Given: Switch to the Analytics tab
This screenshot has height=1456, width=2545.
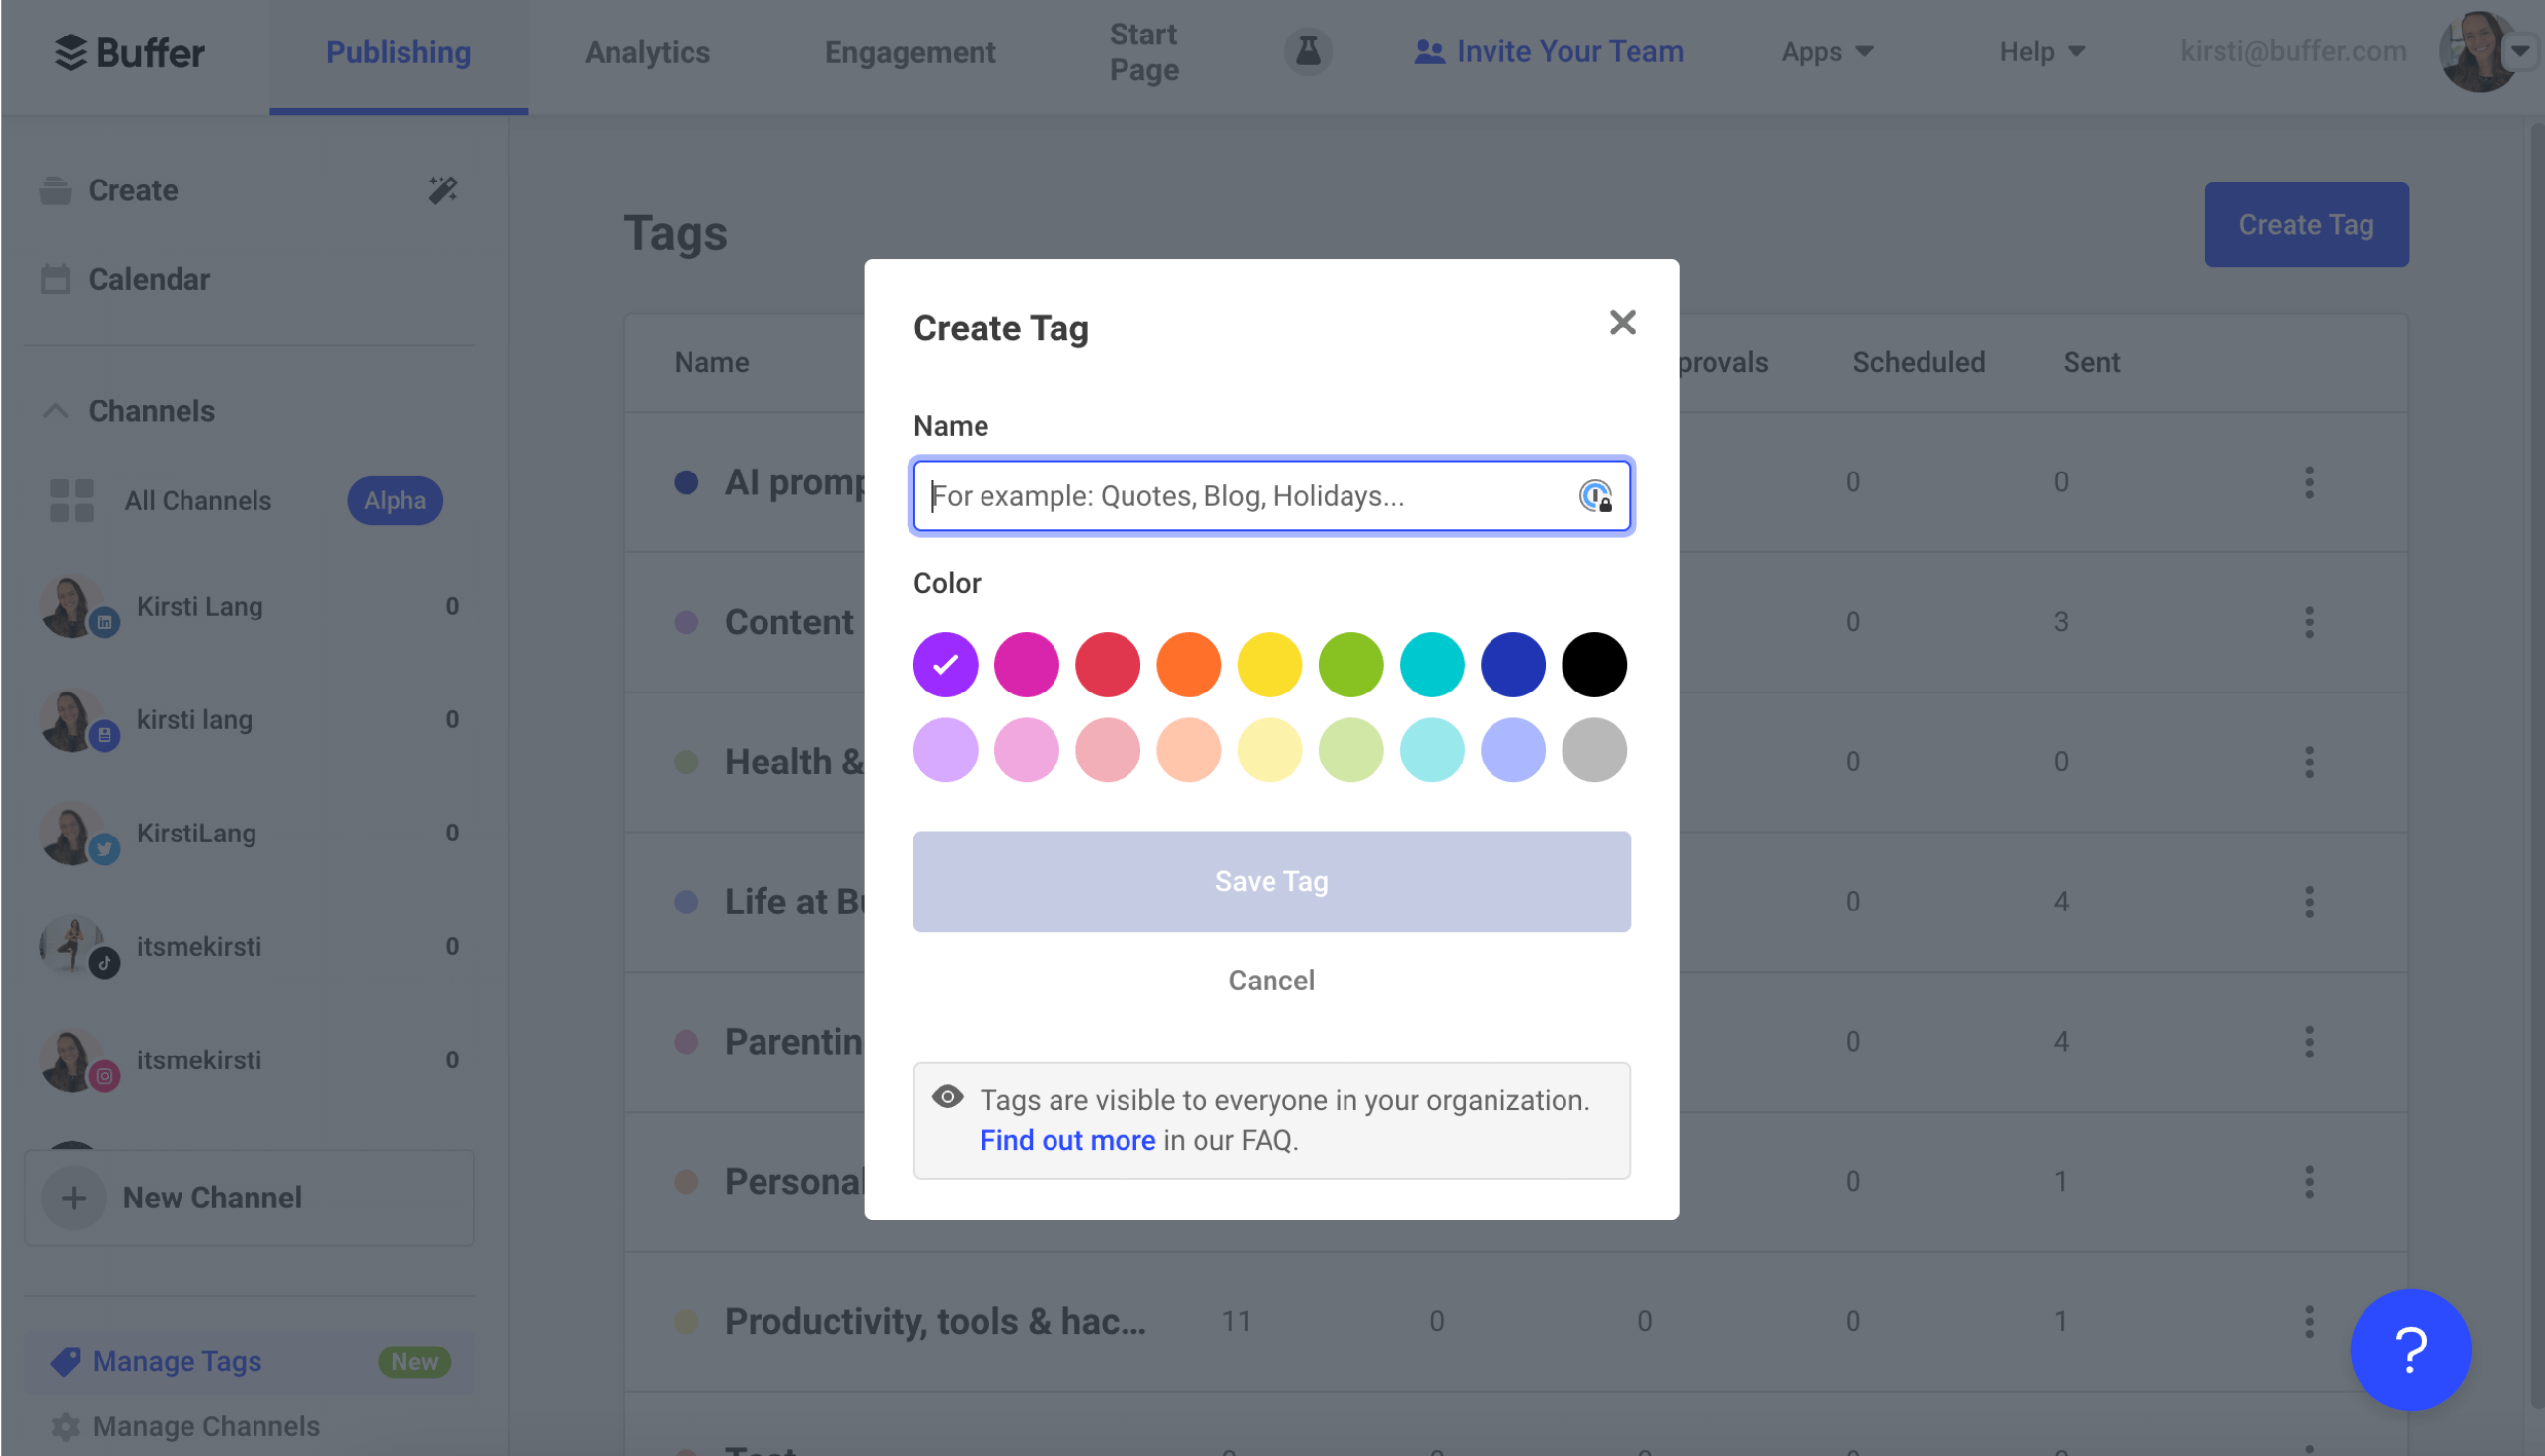Looking at the screenshot, I should [647, 50].
